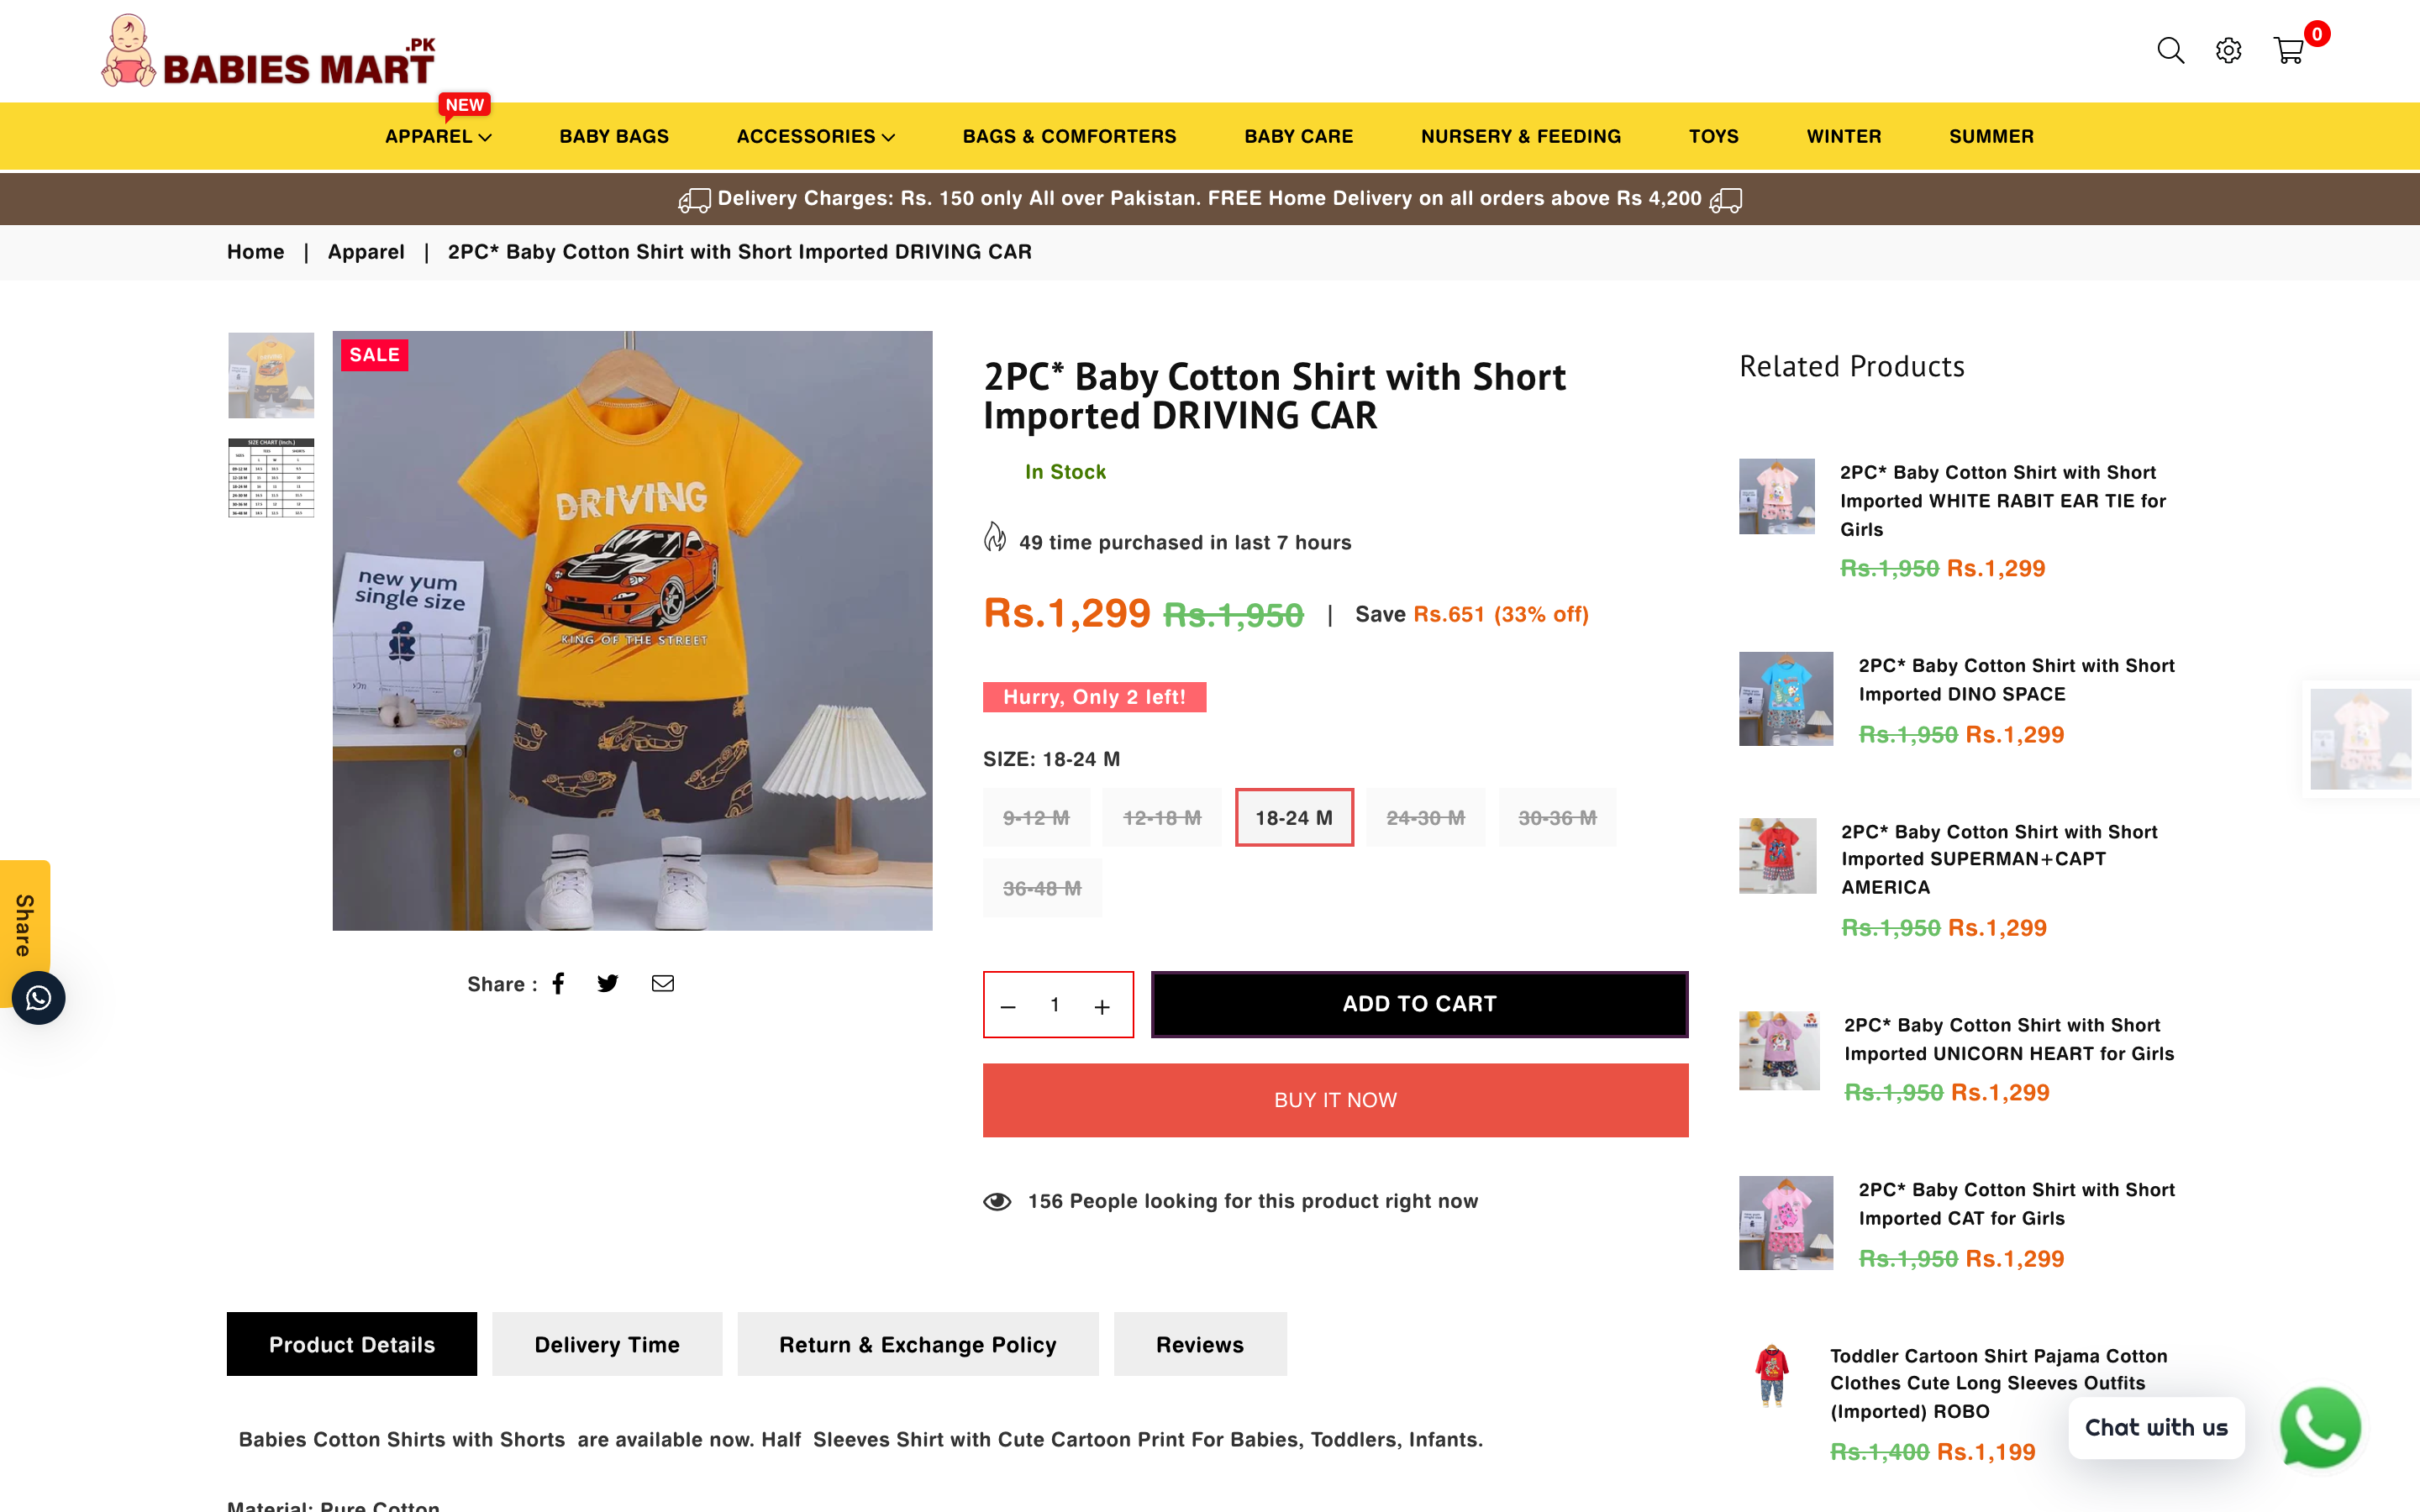Expand the ACCESSORIES menu dropdown
The width and height of the screenshot is (2420, 1512).
point(815,136)
